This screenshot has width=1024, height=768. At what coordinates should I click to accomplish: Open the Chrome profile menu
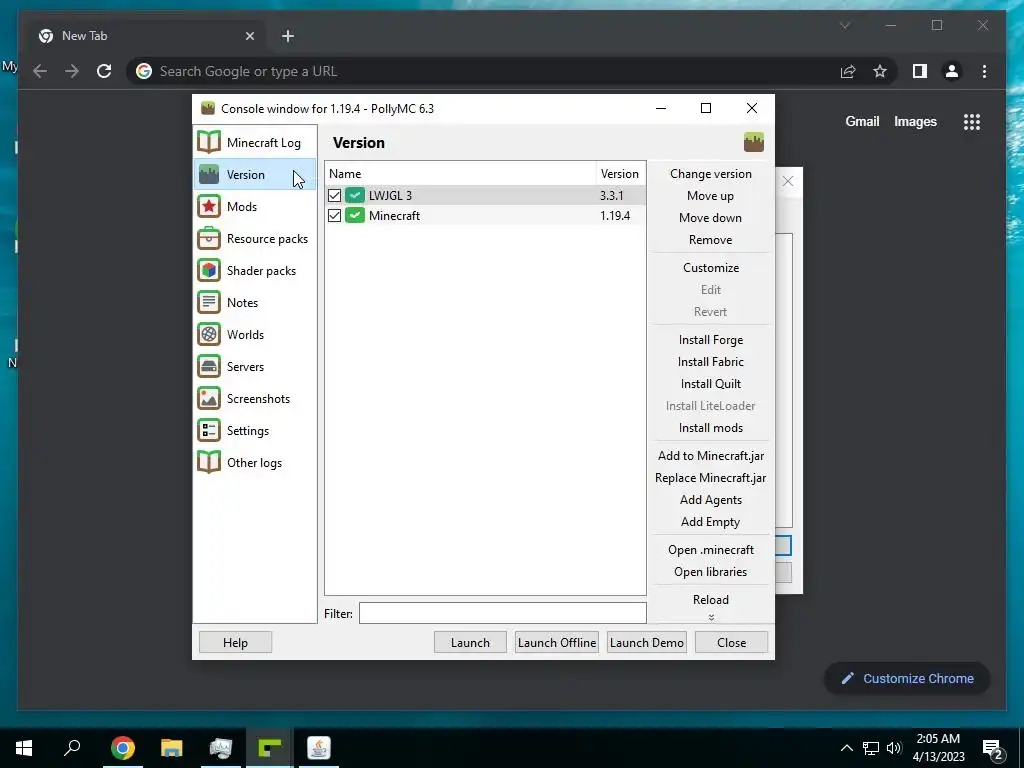point(952,71)
